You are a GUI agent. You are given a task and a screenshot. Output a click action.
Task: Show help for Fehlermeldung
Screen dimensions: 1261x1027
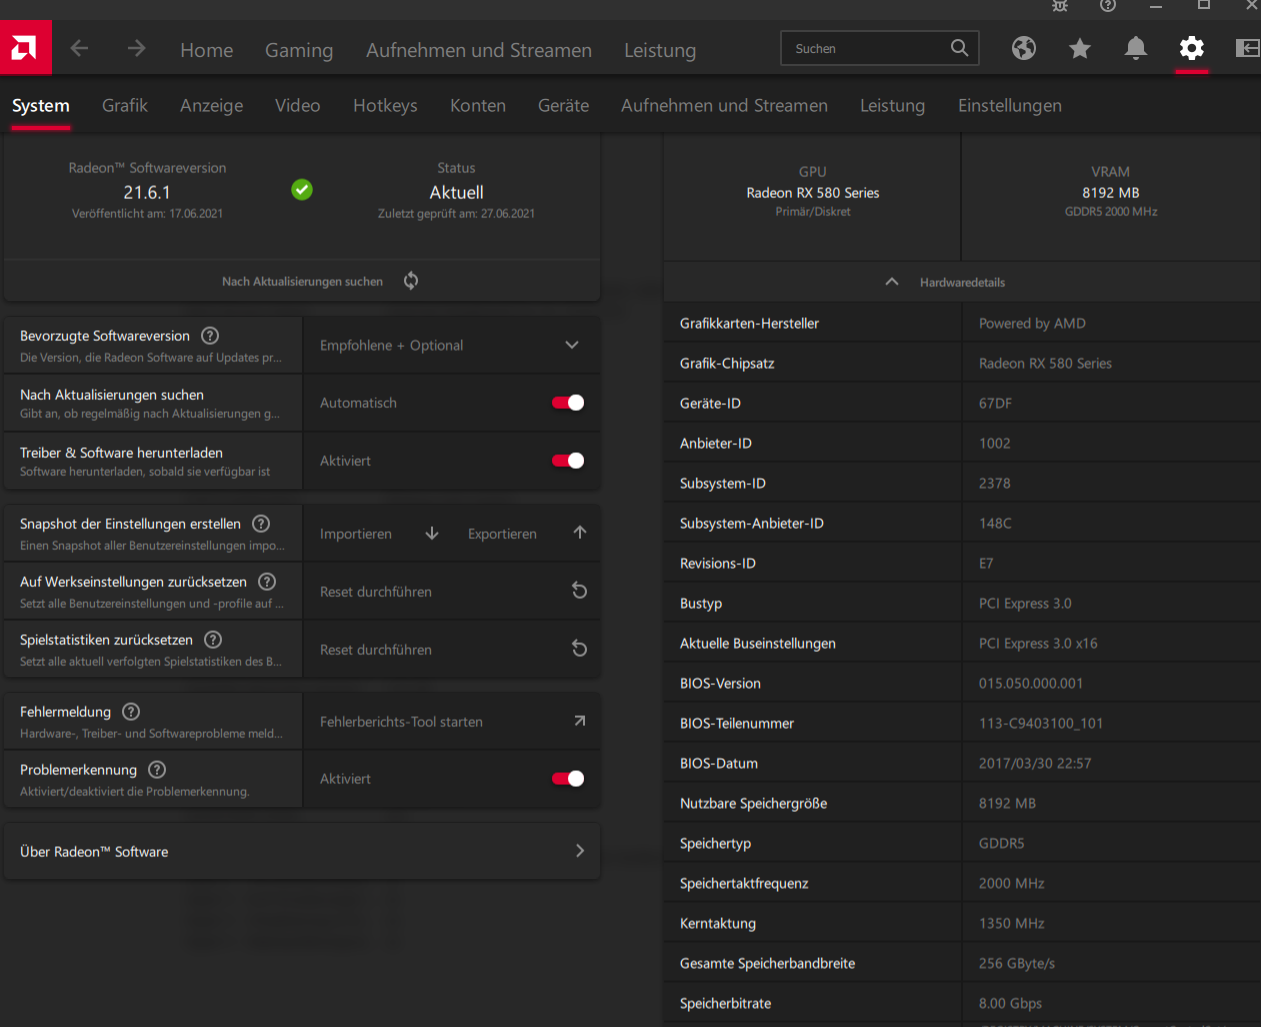click(131, 711)
